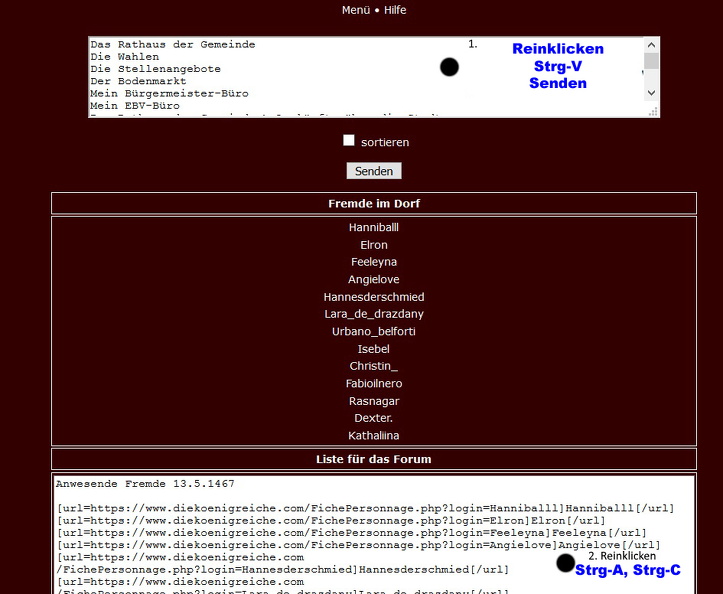723x594 pixels.
Task: Click 'Die Stellenangebote' line in textarea
Action: point(155,69)
